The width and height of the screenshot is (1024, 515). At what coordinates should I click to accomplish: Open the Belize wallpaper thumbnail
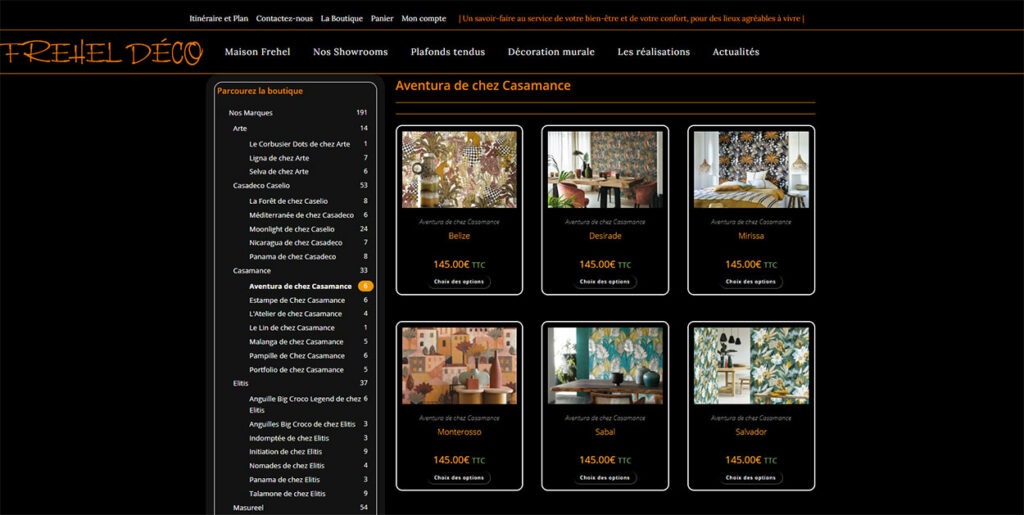click(459, 170)
